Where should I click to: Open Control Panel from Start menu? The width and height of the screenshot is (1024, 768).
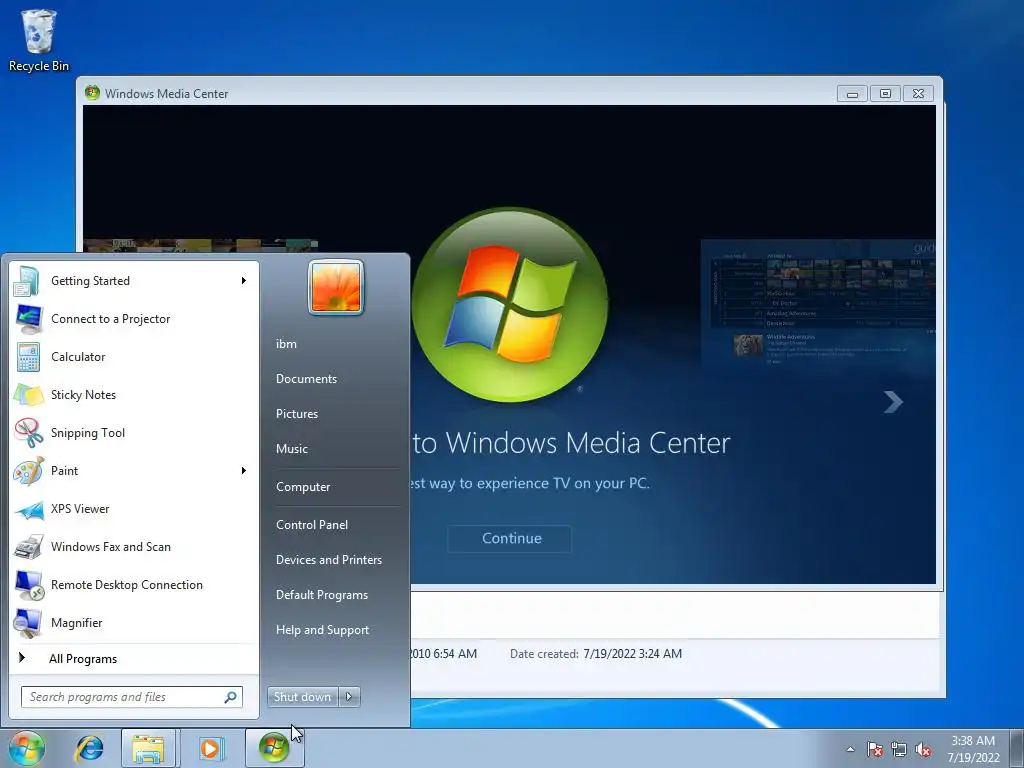312,525
